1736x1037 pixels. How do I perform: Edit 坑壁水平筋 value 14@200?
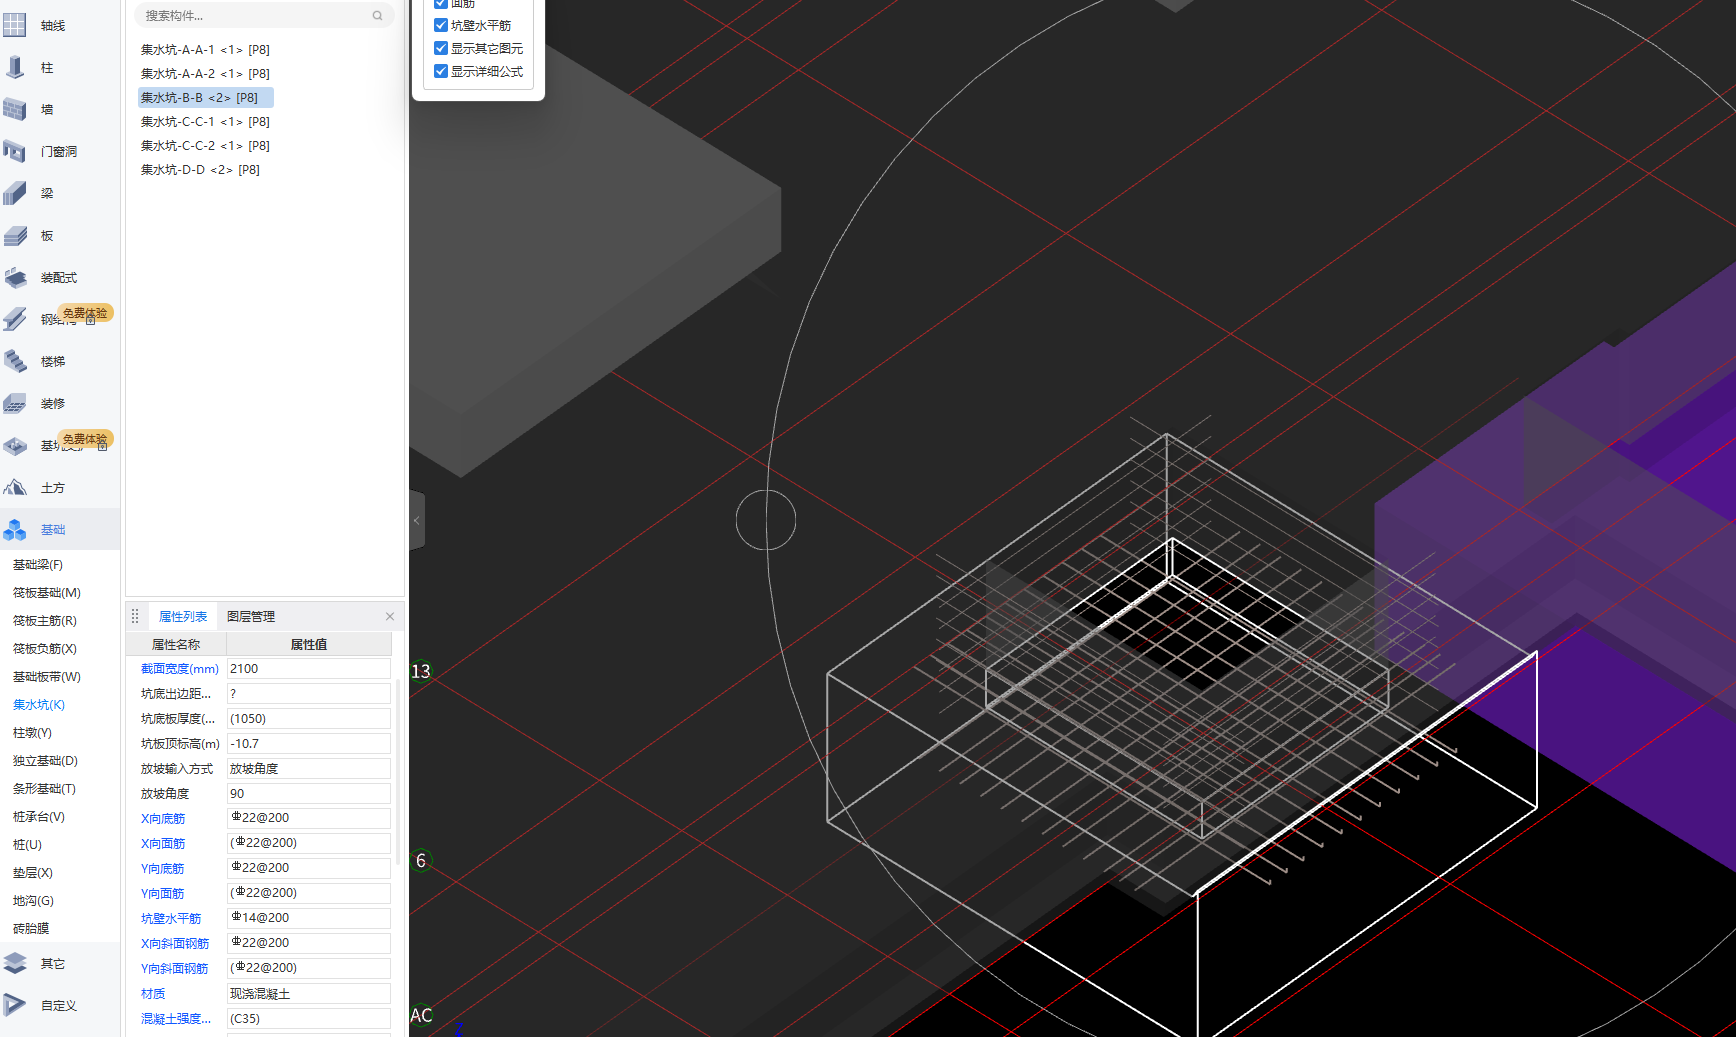tap(308, 918)
